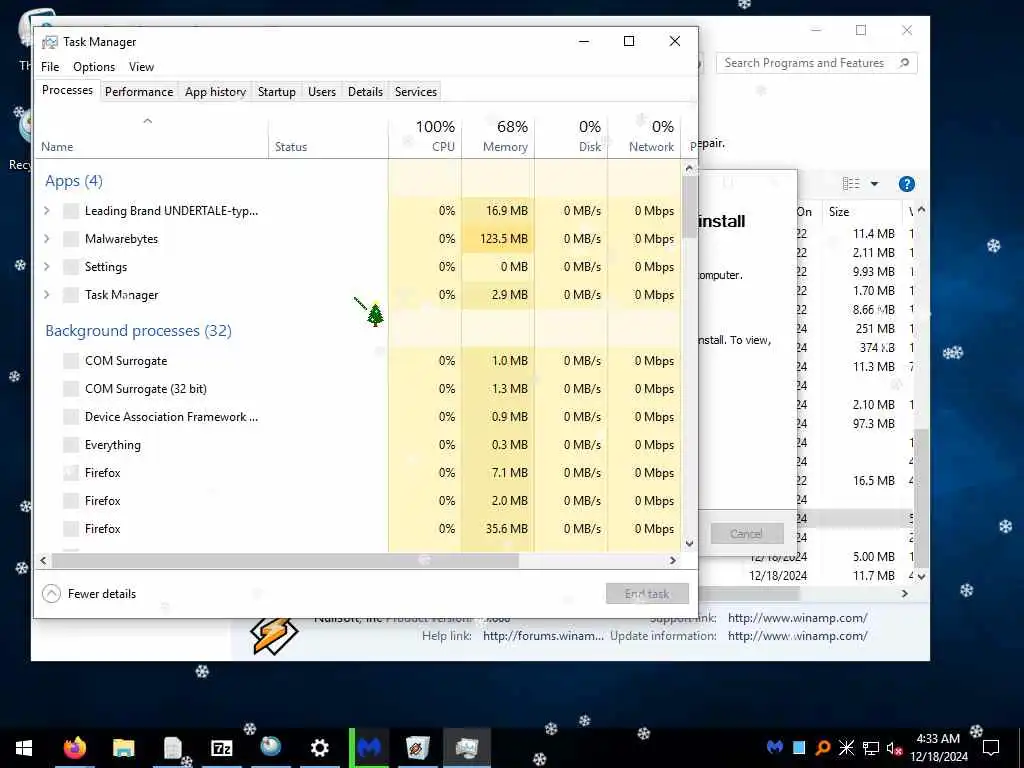Click the Task Manager title bar icon
Screen dimensions: 1024x768
pyautogui.click(x=50, y=42)
